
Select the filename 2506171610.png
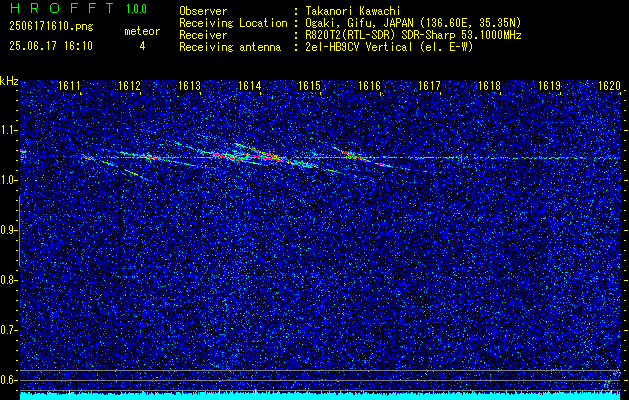point(51,27)
